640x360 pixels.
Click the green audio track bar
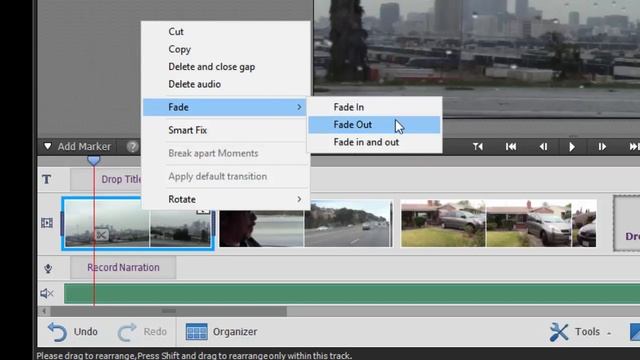click(x=352, y=293)
